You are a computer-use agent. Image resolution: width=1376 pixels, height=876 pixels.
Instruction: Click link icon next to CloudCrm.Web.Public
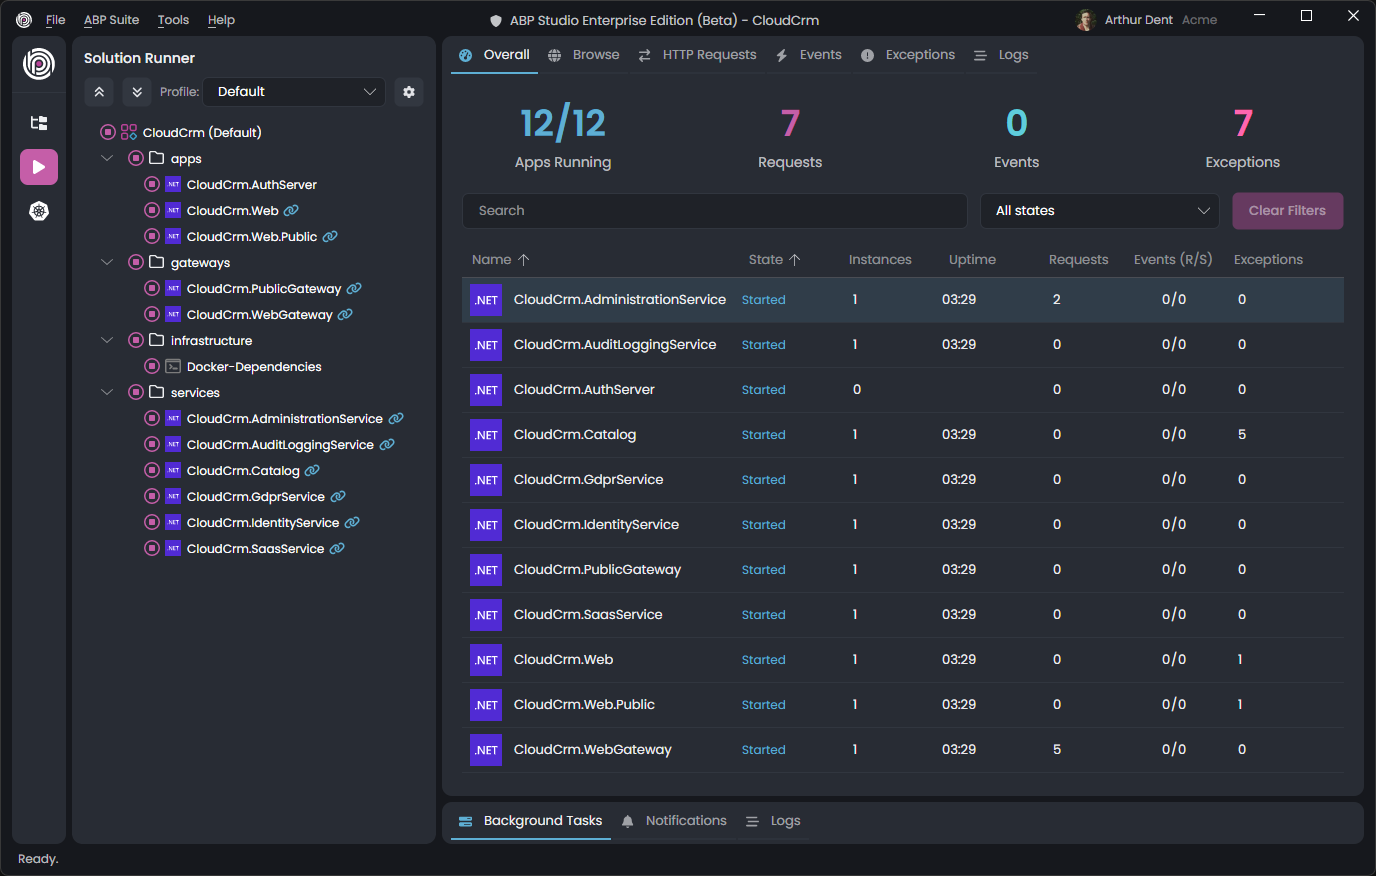[330, 237]
